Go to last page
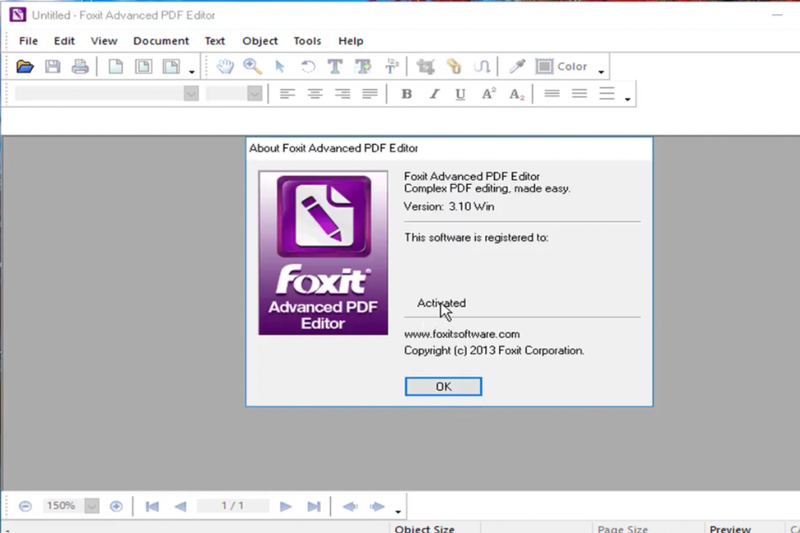Viewport: 800px width, 533px height. pos(314,506)
